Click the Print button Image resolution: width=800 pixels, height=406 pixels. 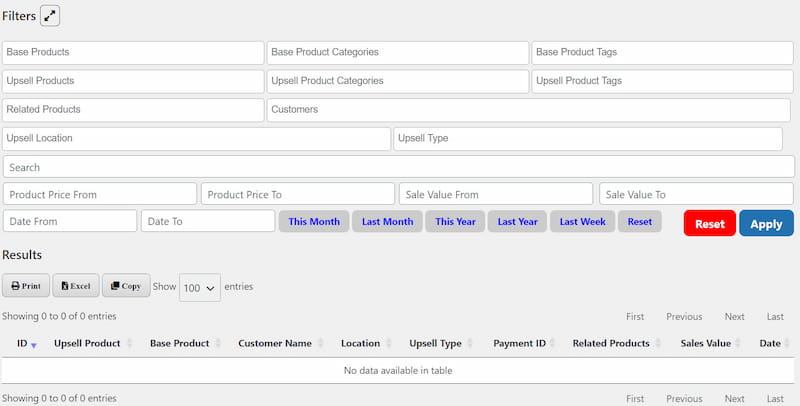pyautogui.click(x=26, y=286)
